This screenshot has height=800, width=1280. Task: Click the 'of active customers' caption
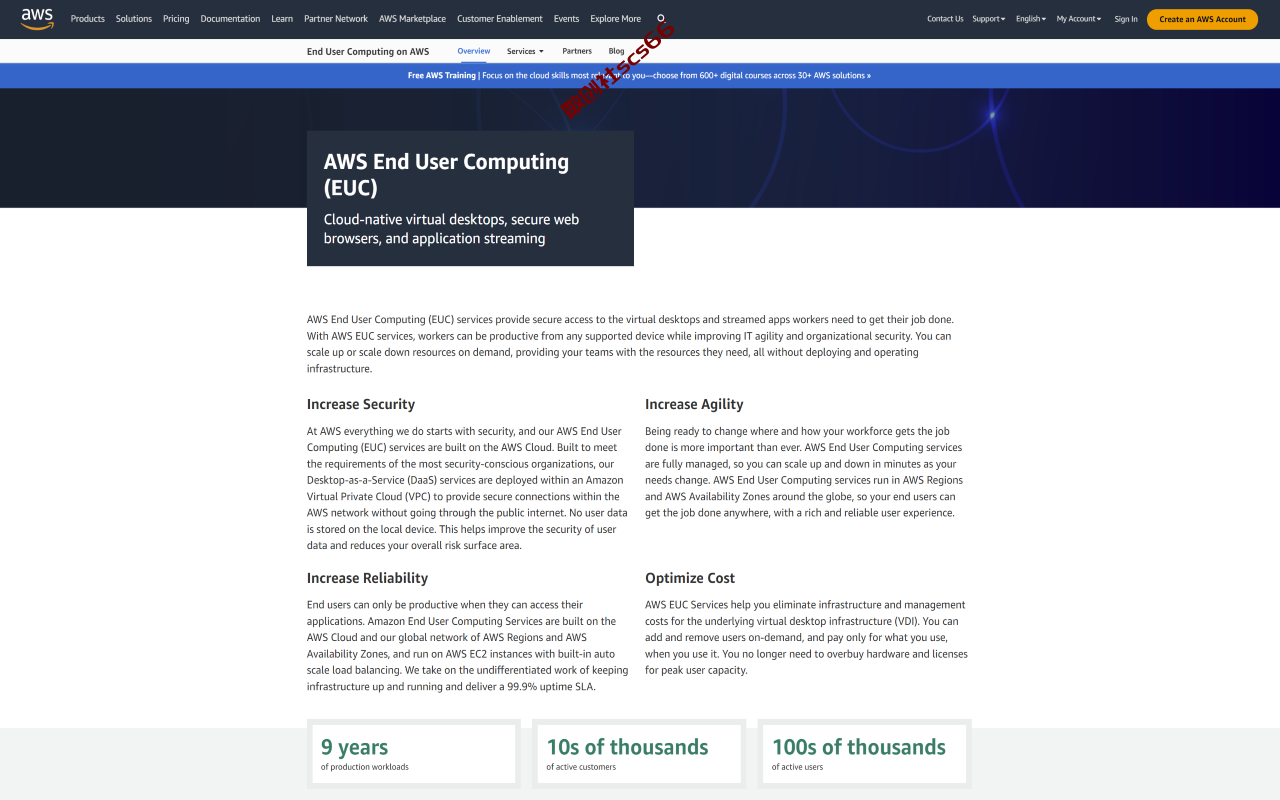click(x=581, y=767)
